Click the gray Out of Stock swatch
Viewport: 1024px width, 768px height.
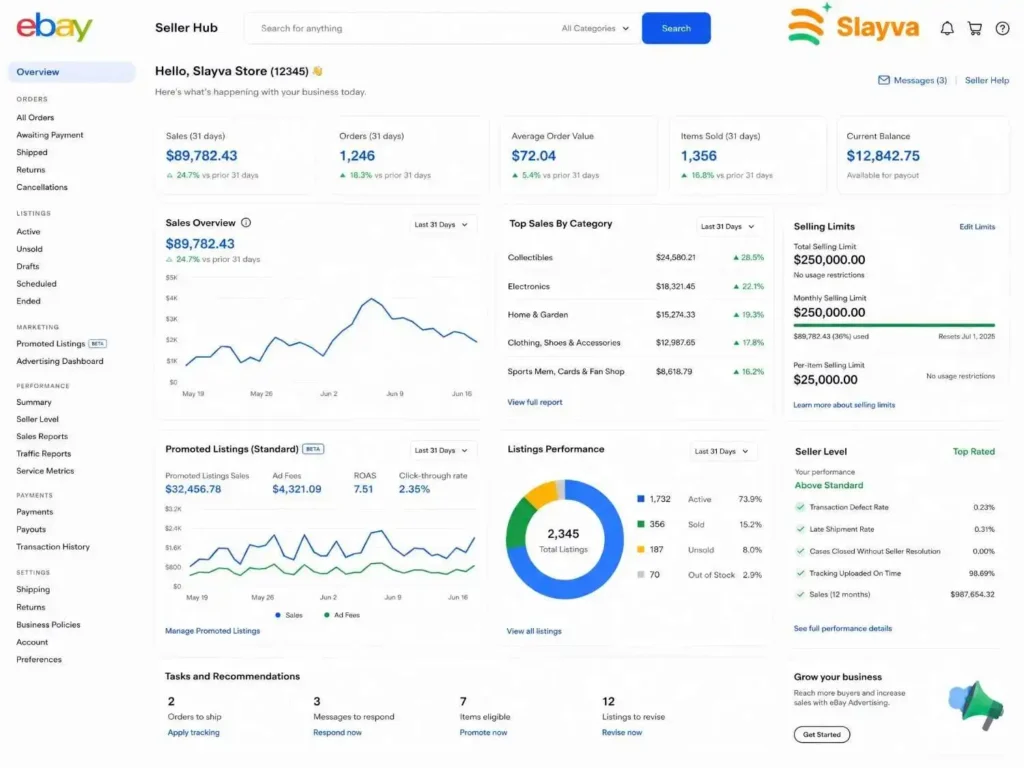click(641, 575)
